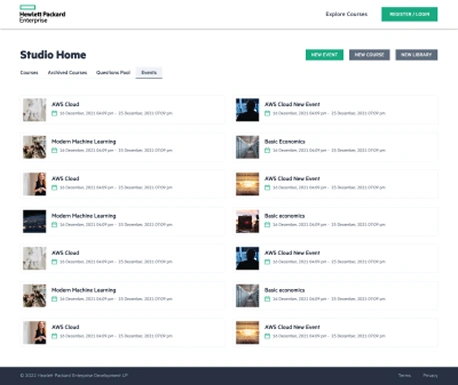Open the Terms link in footer
Viewport: 458px width, 385px height.
(405, 375)
